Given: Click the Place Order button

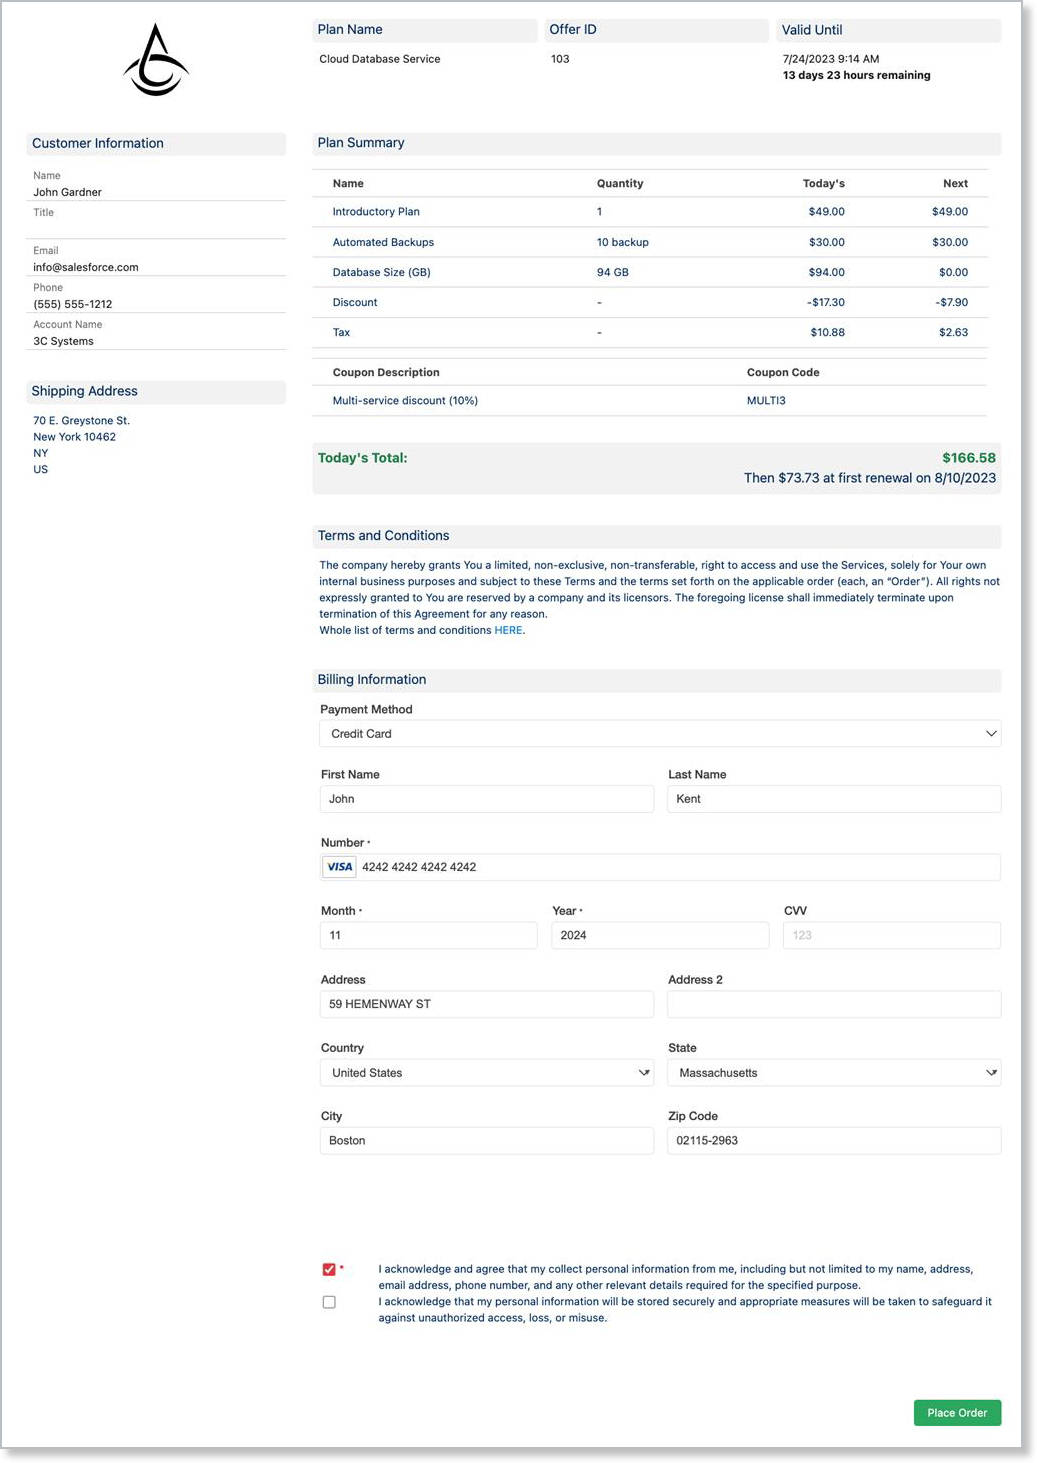Looking at the screenshot, I should point(957,1412).
